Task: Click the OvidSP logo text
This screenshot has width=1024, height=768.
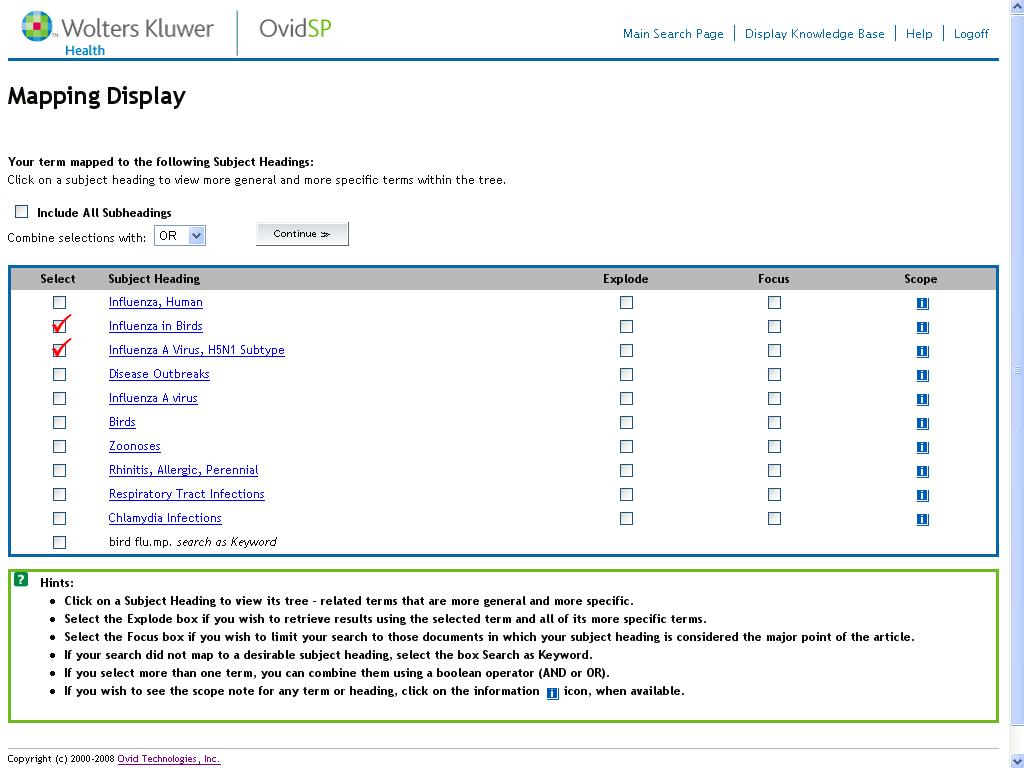Action: point(295,29)
